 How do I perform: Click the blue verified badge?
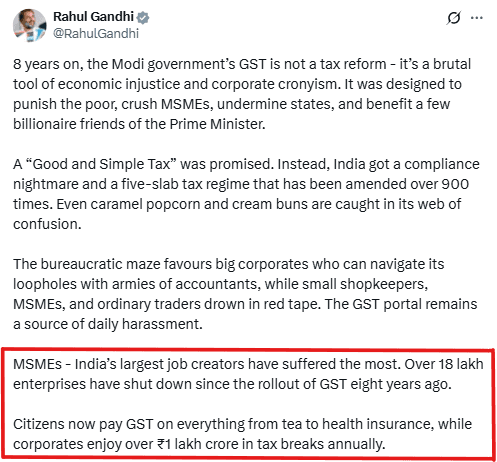tap(143, 17)
